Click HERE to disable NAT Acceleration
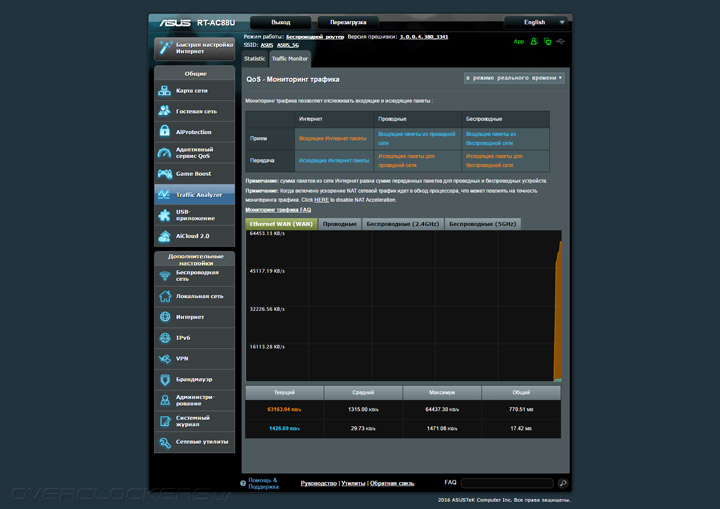720x509 pixels. tap(321, 200)
